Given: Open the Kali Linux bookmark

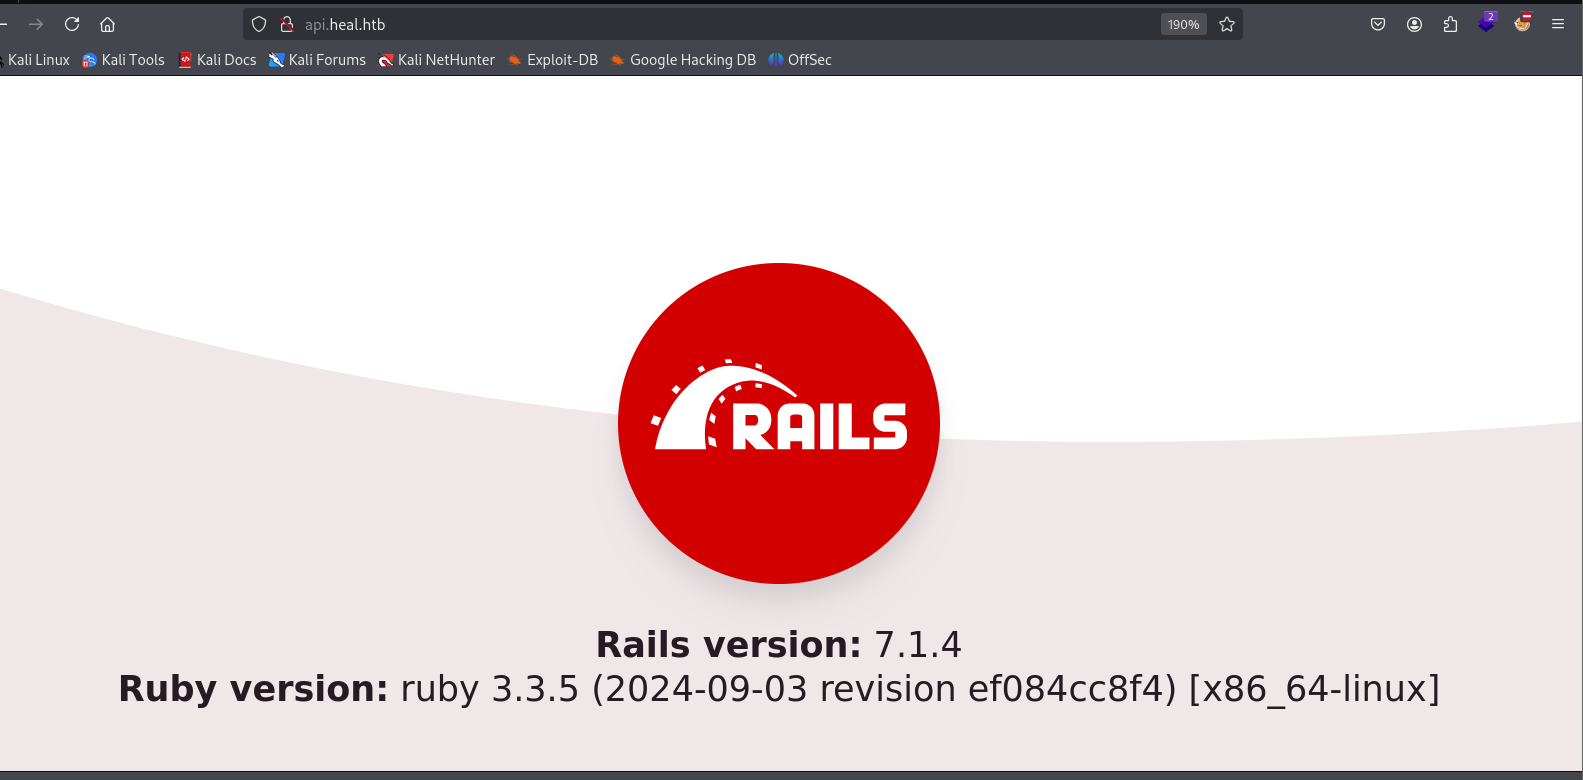Looking at the screenshot, I should click(36, 60).
